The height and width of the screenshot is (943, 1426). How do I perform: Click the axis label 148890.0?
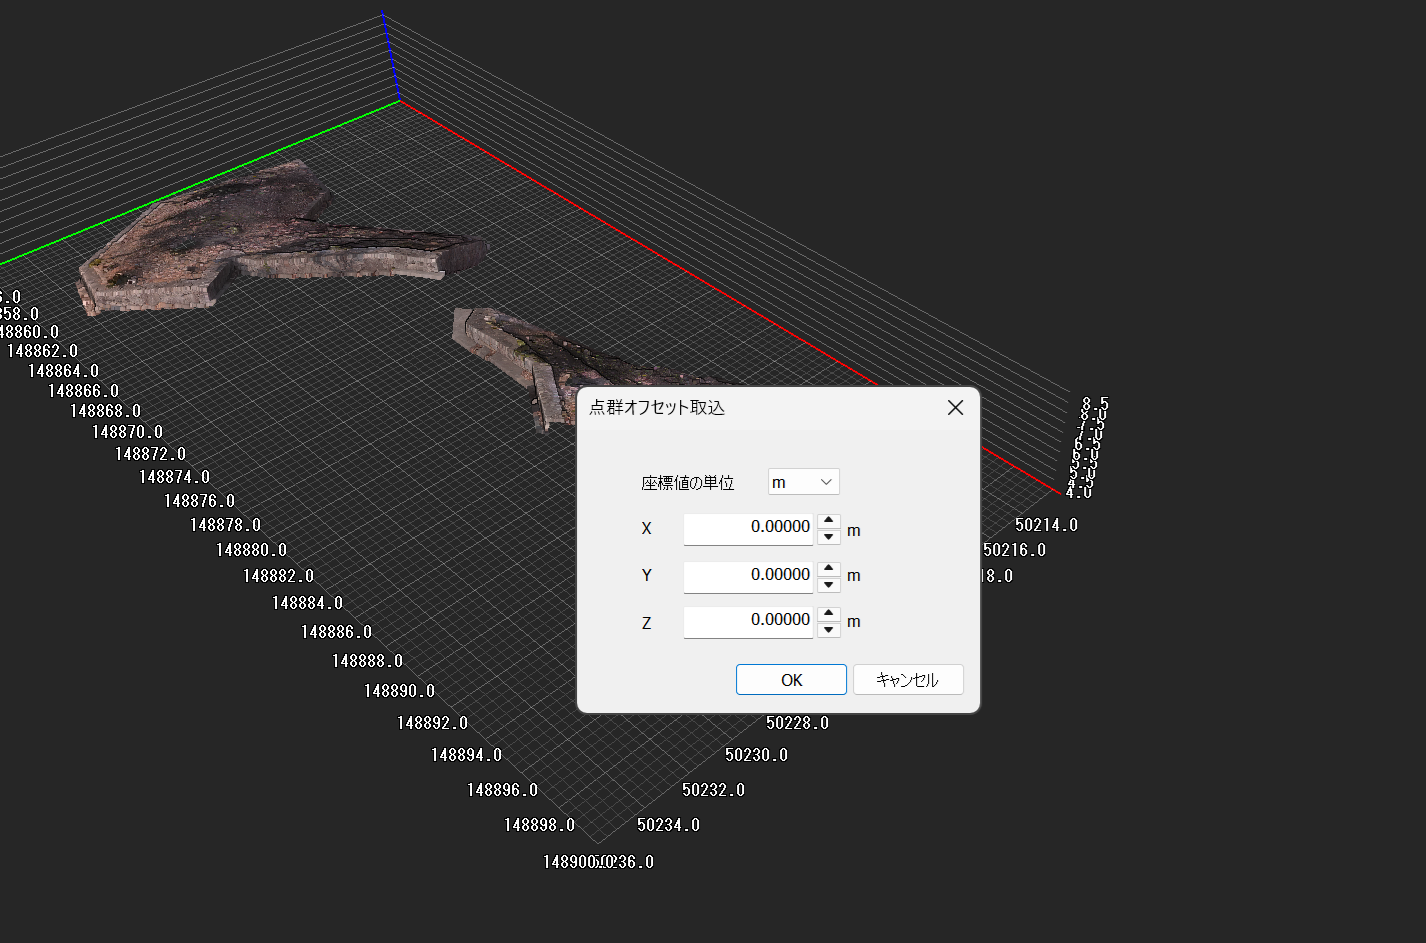[399, 691]
